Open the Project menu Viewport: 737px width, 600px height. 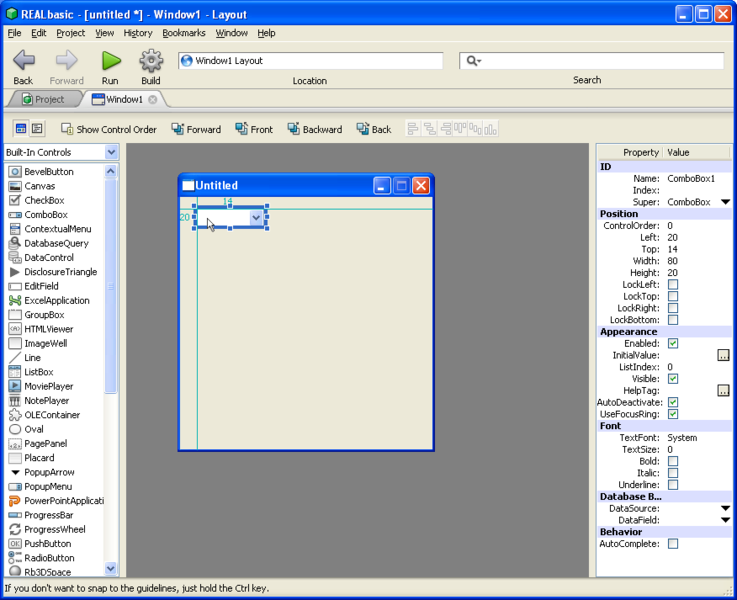pyautogui.click(x=70, y=33)
